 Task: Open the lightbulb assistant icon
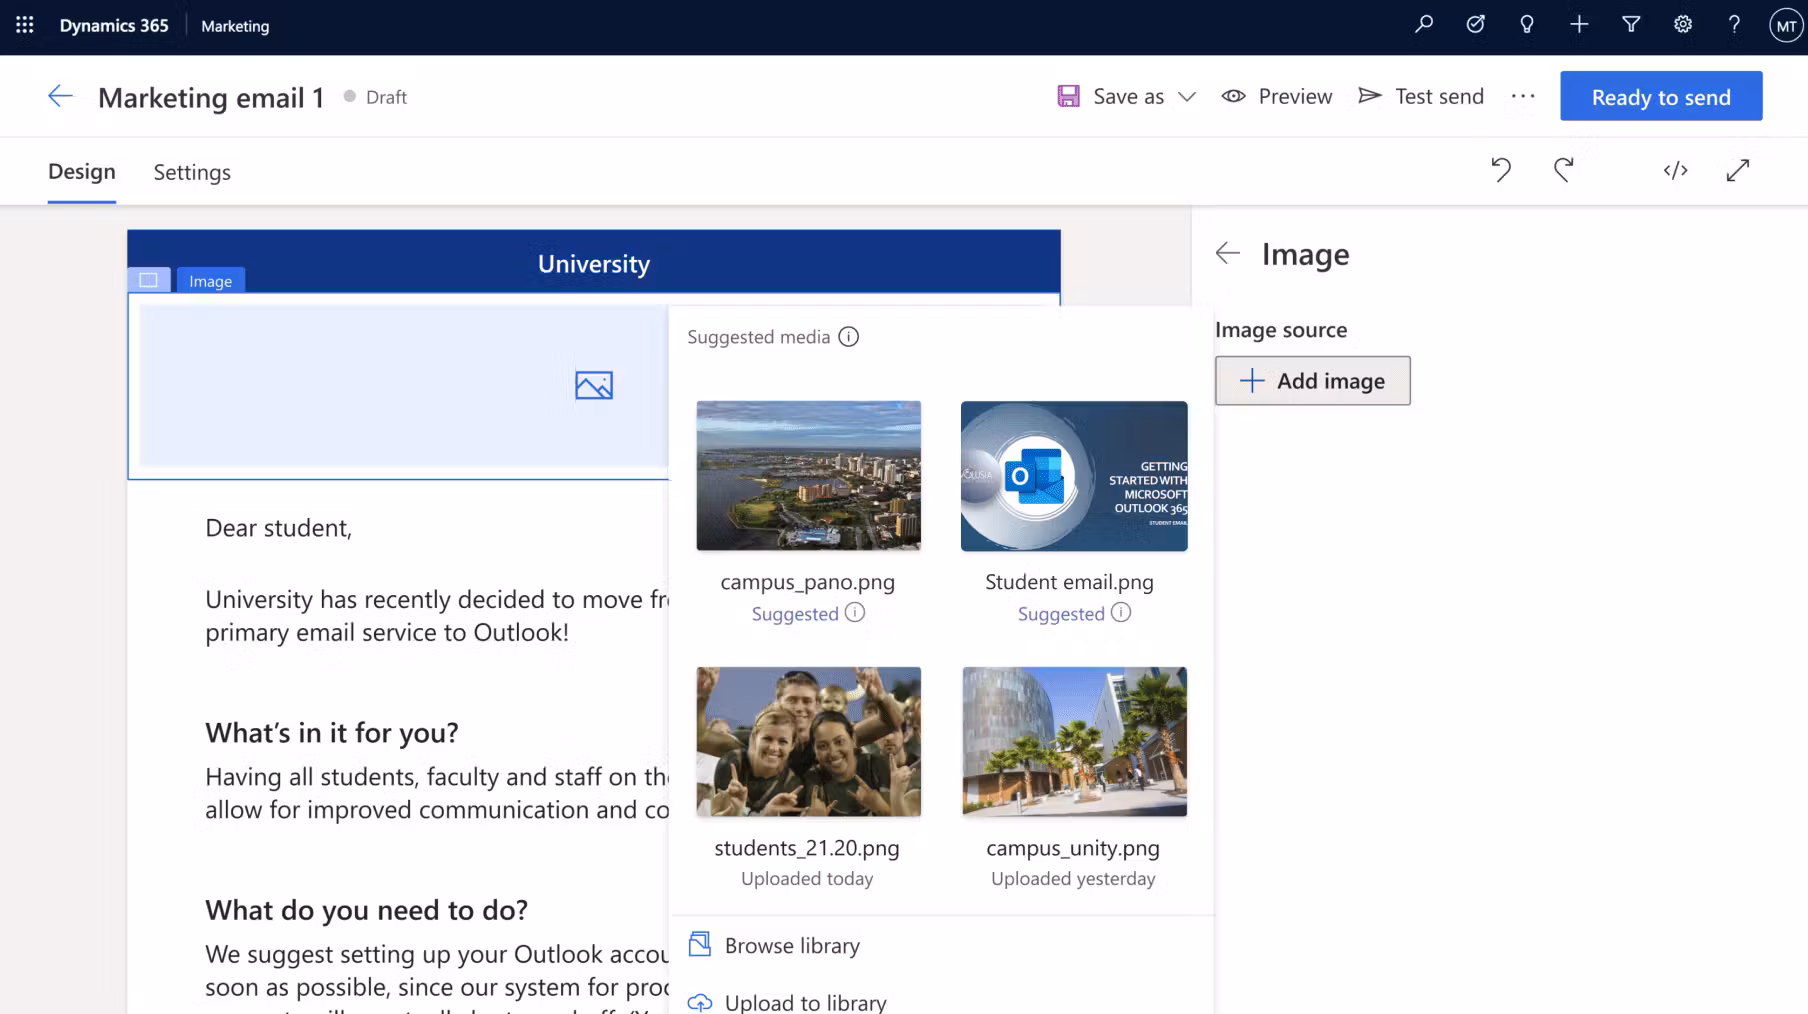point(1527,25)
